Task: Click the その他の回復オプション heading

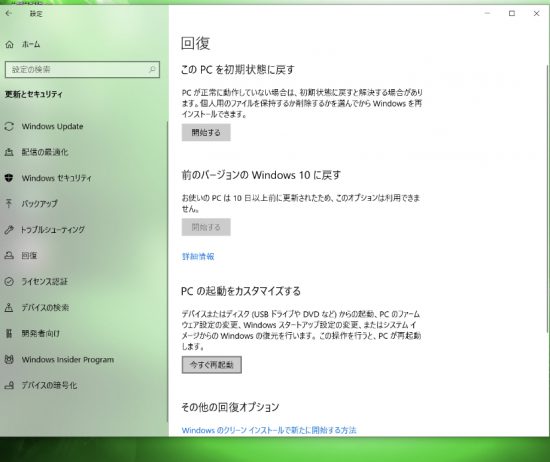Action: coord(230,407)
